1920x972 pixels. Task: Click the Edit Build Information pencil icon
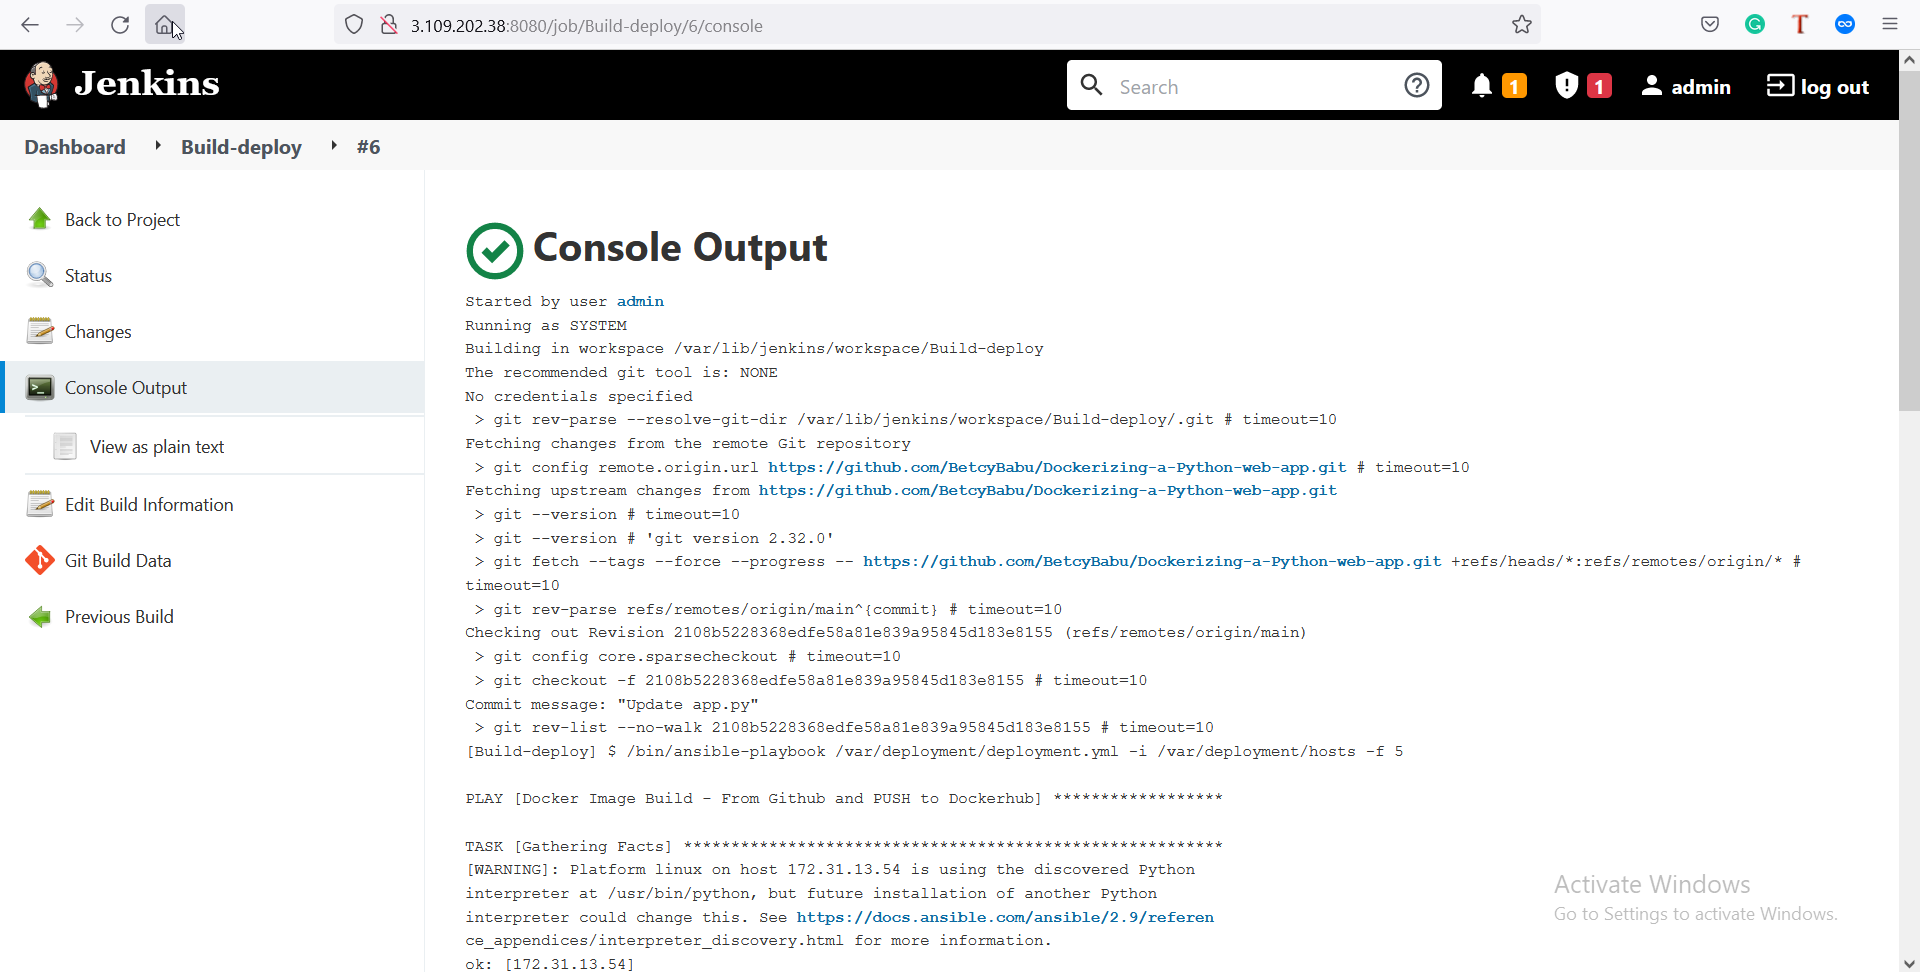point(40,504)
